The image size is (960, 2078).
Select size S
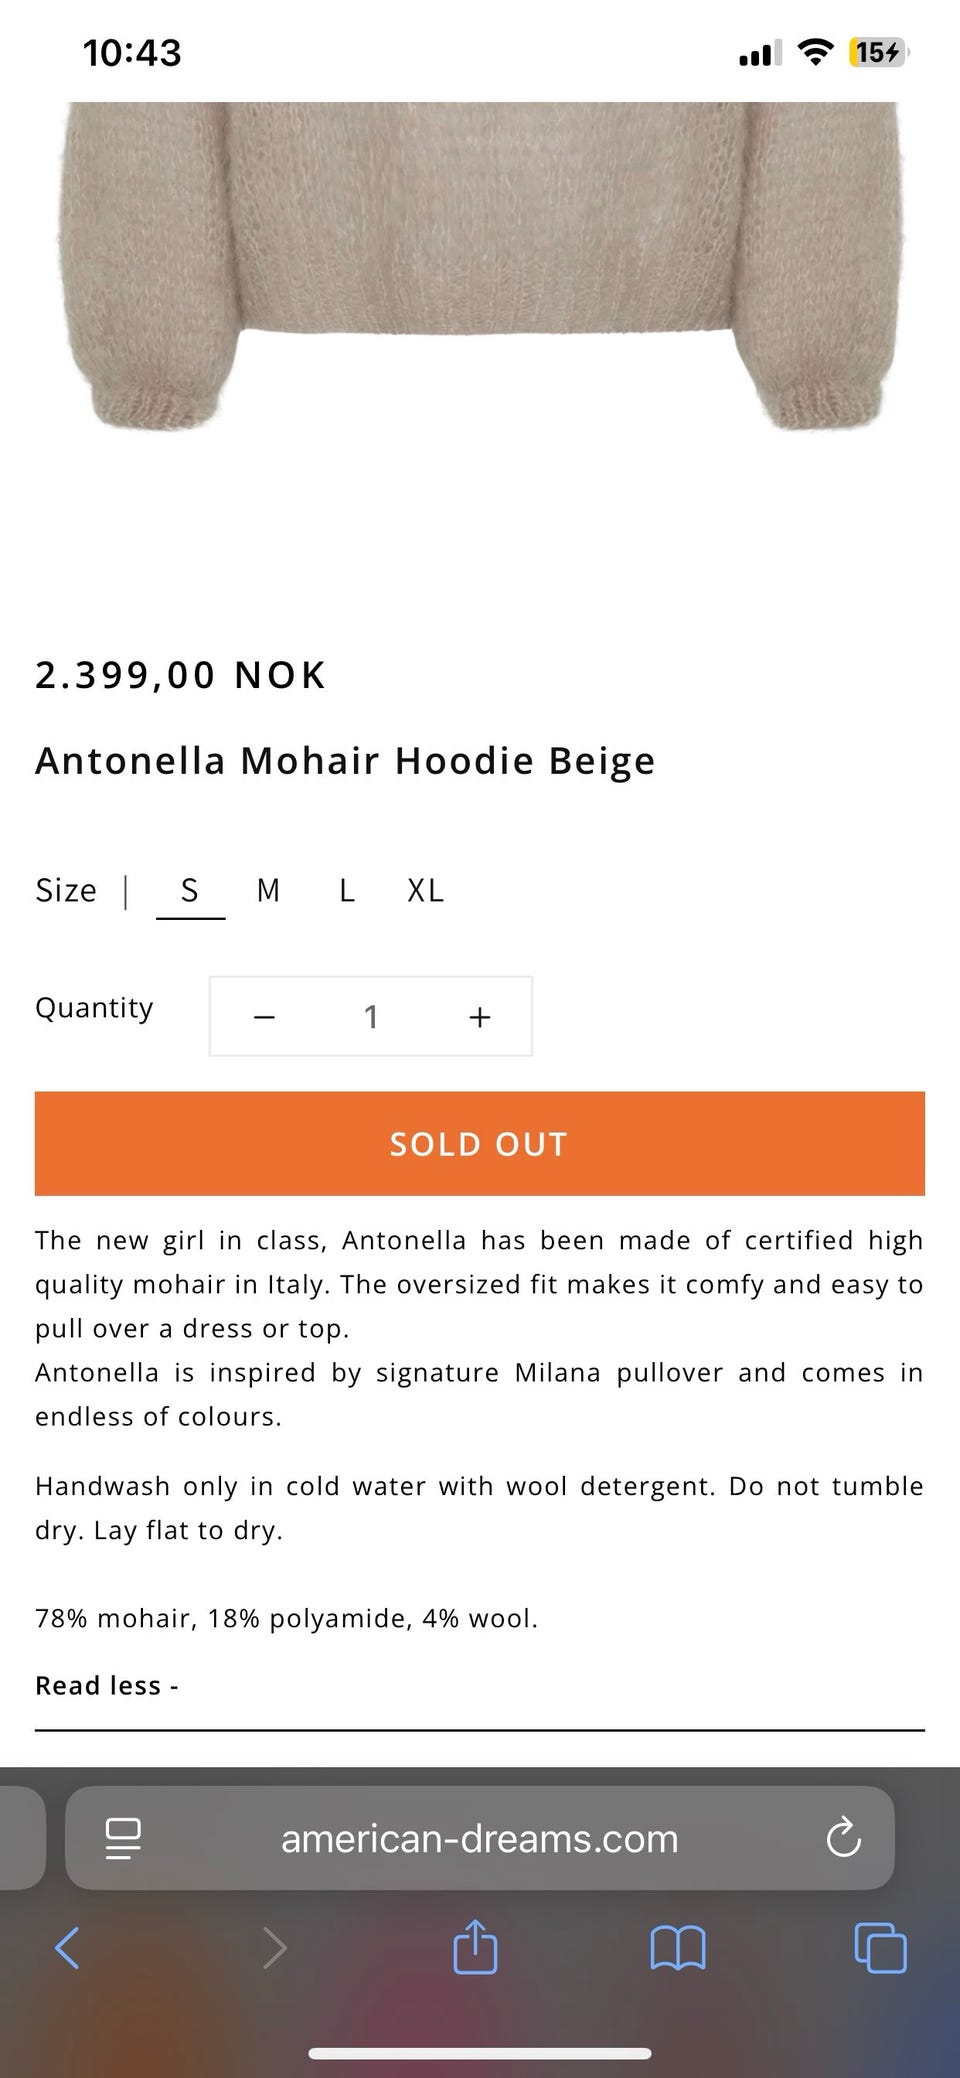tap(190, 890)
